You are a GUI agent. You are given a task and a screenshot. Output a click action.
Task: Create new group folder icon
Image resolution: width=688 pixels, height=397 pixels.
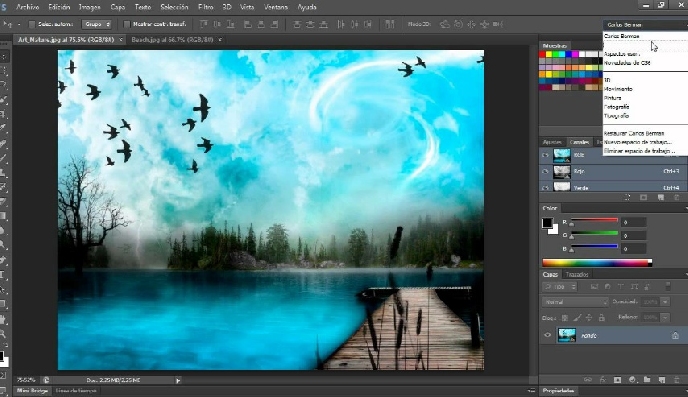coord(647,379)
